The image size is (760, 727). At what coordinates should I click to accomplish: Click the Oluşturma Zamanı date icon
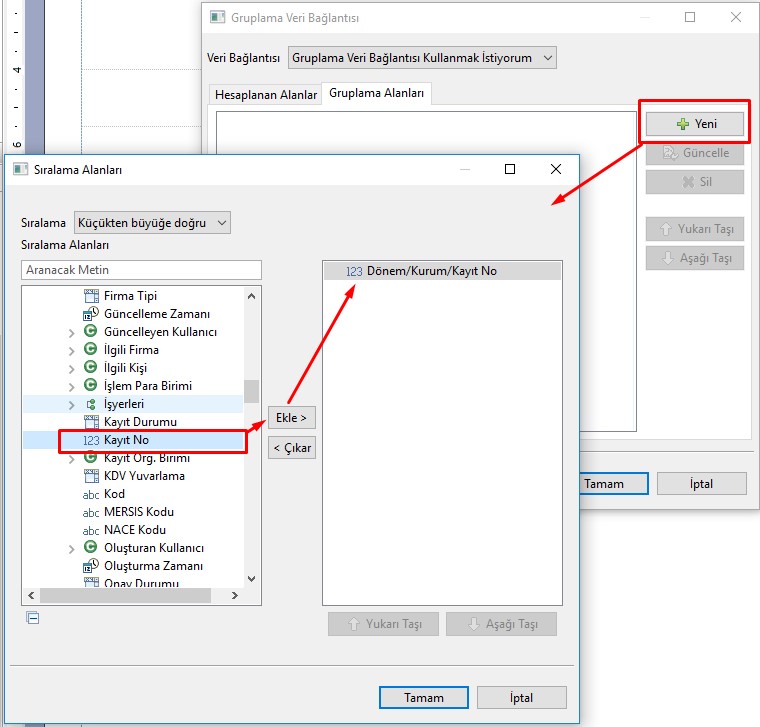click(90, 566)
